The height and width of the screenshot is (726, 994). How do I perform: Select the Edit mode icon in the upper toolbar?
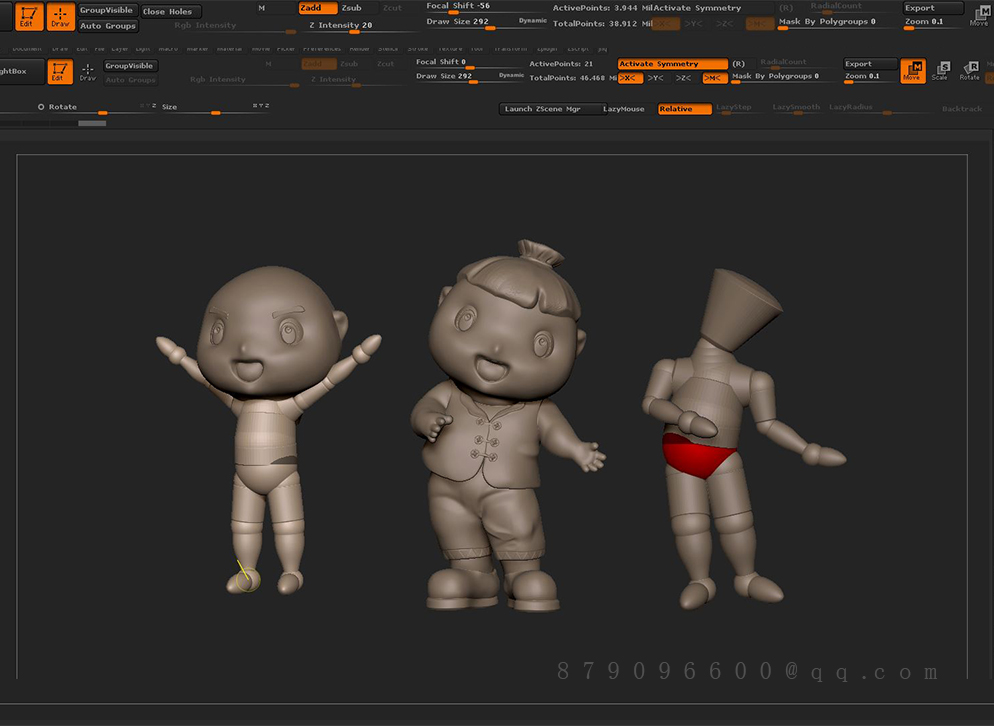(x=28, y=15)
